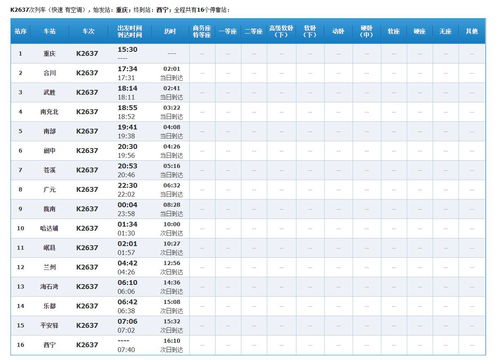
Task: Open the 兰州 station link
Action: (49, 267)
